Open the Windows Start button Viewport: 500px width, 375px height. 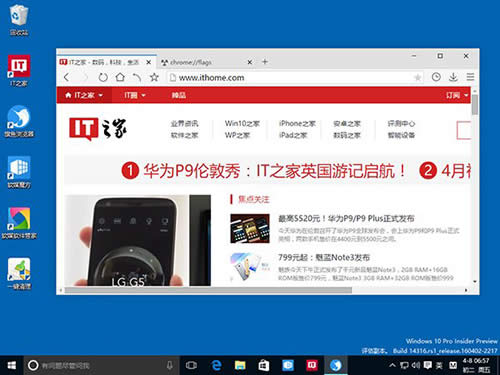[x=11, y=365]
